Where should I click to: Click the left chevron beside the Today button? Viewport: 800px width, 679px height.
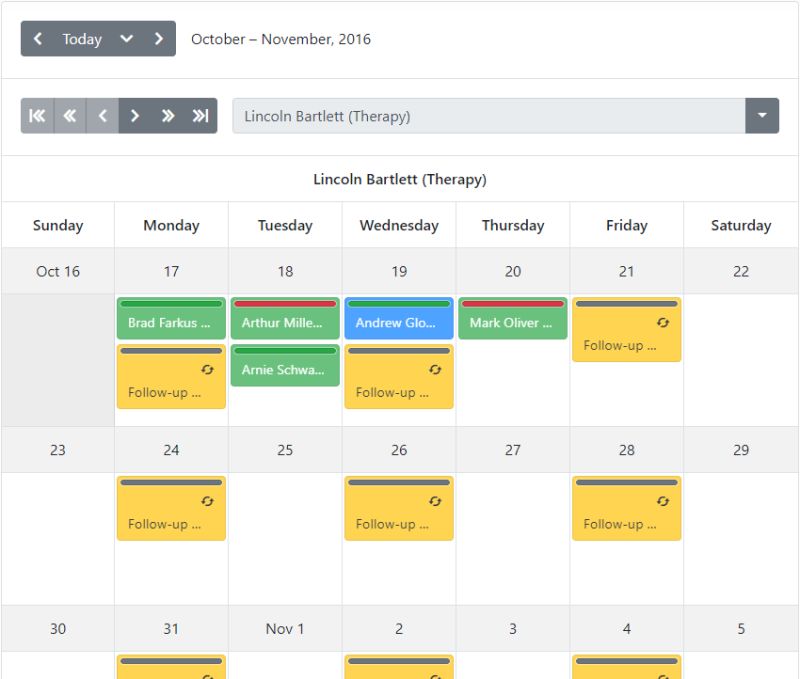point(39,38)
